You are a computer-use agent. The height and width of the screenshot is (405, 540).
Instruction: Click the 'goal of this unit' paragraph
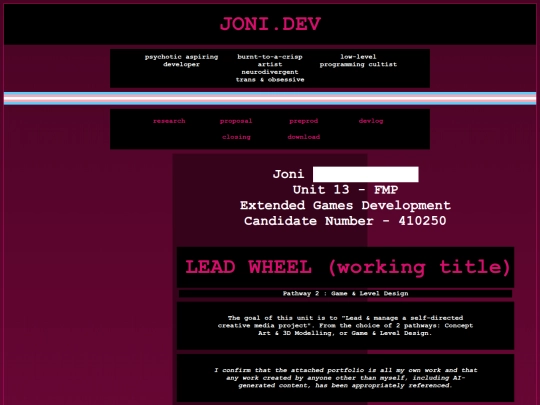point(345,325)
